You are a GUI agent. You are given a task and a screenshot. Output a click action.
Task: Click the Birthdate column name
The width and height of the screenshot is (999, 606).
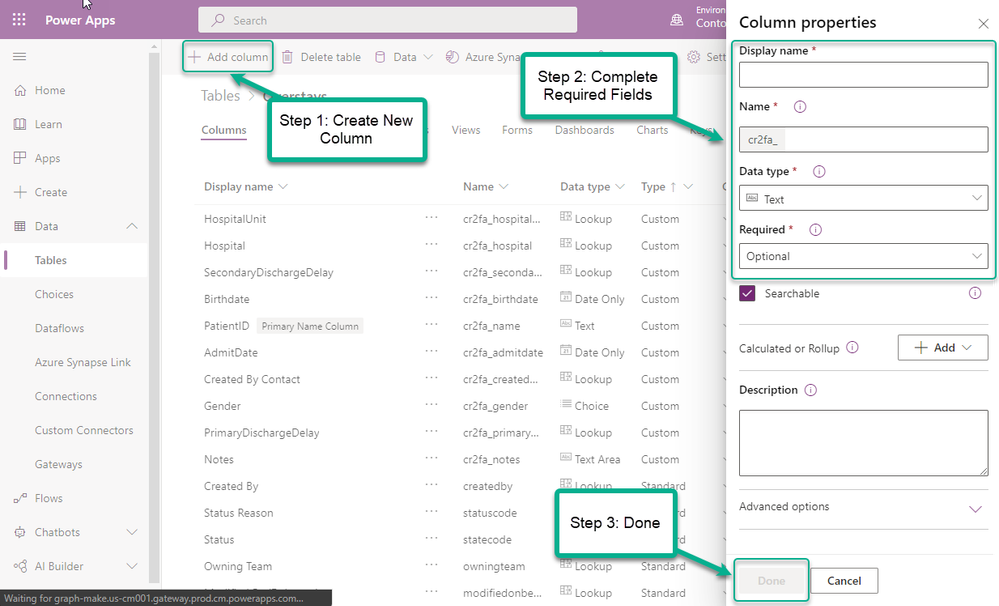coord(226,299)
